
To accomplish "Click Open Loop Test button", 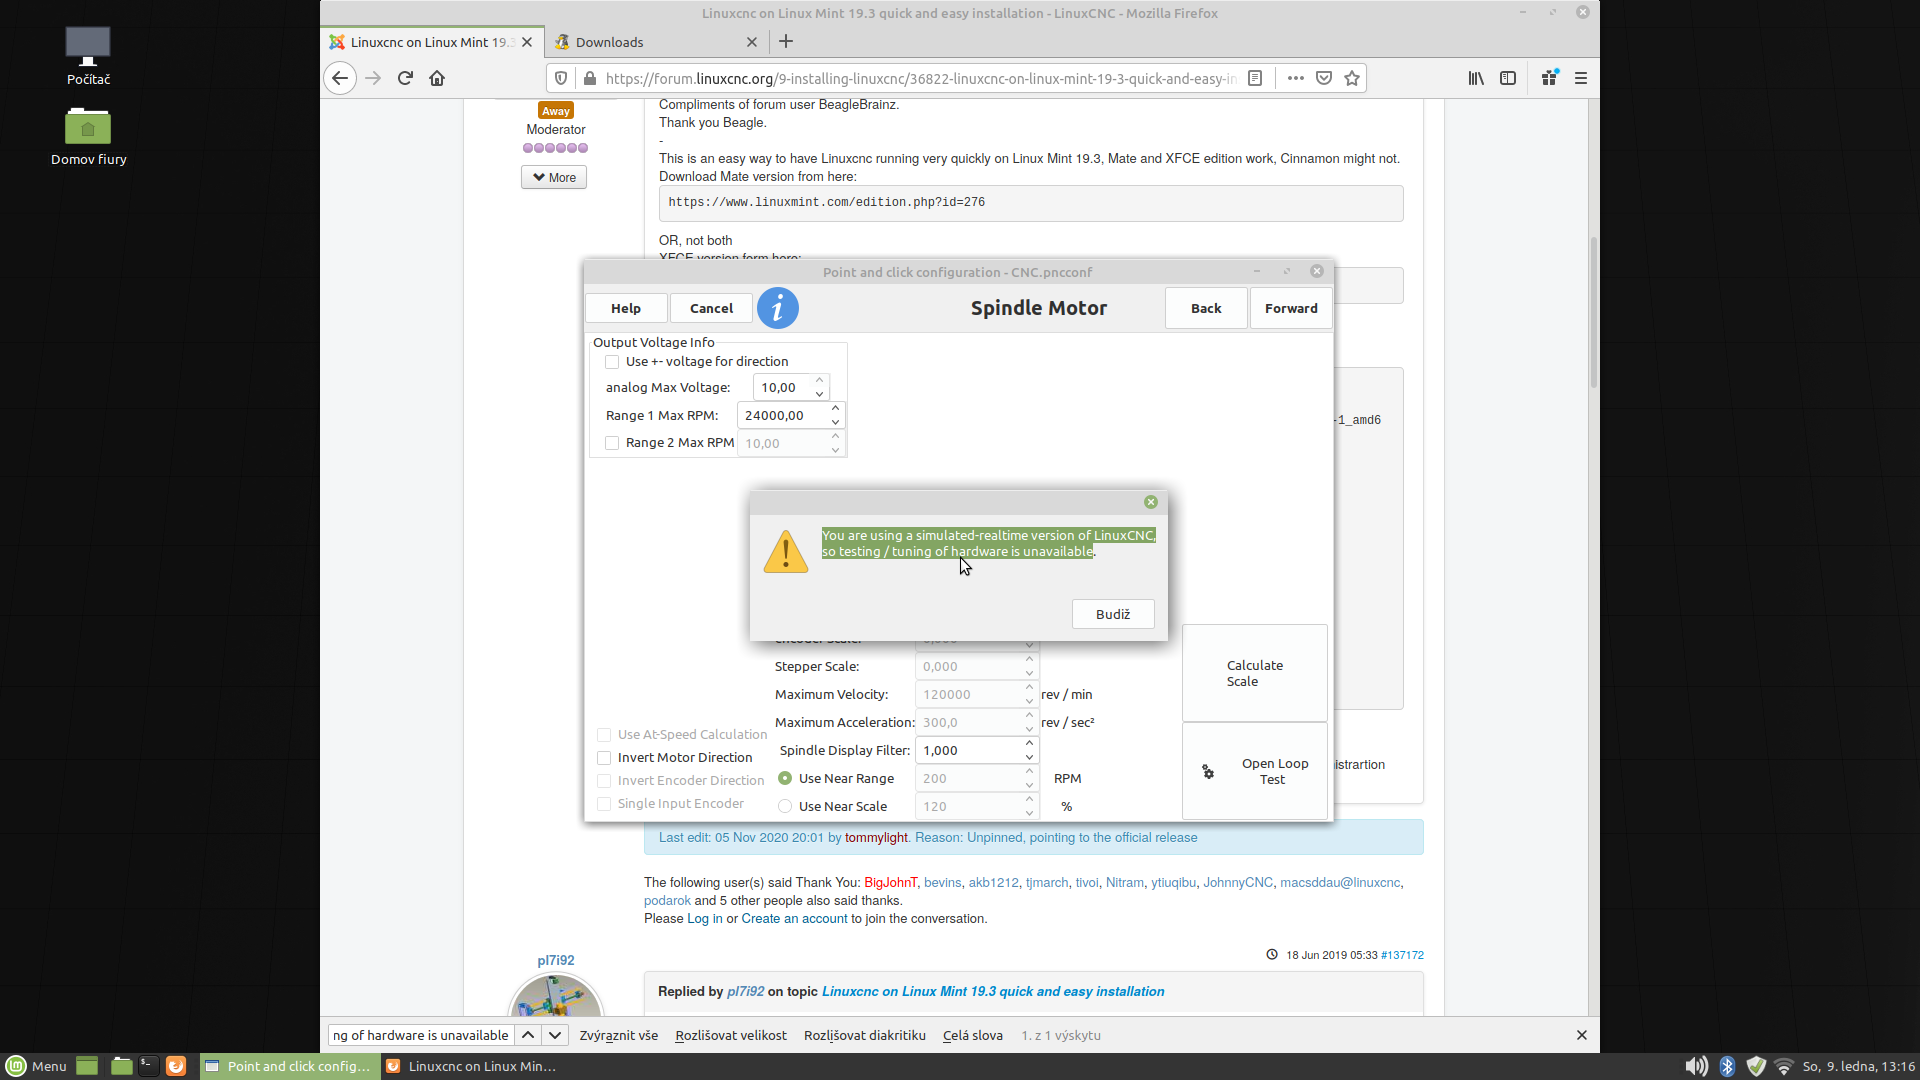I will pyautogui.click(x=1255, y=771).
